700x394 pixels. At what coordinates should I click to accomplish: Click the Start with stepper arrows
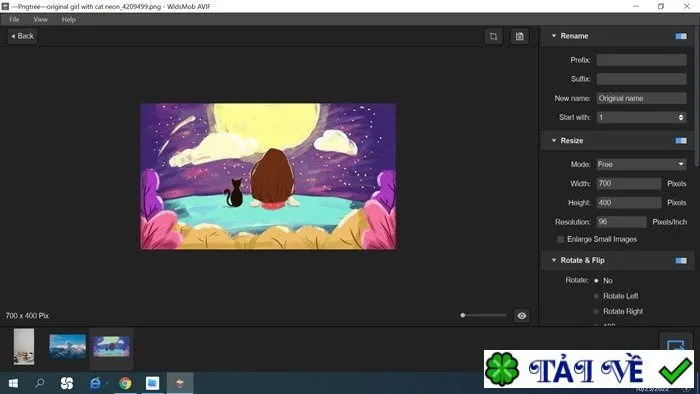681,117
